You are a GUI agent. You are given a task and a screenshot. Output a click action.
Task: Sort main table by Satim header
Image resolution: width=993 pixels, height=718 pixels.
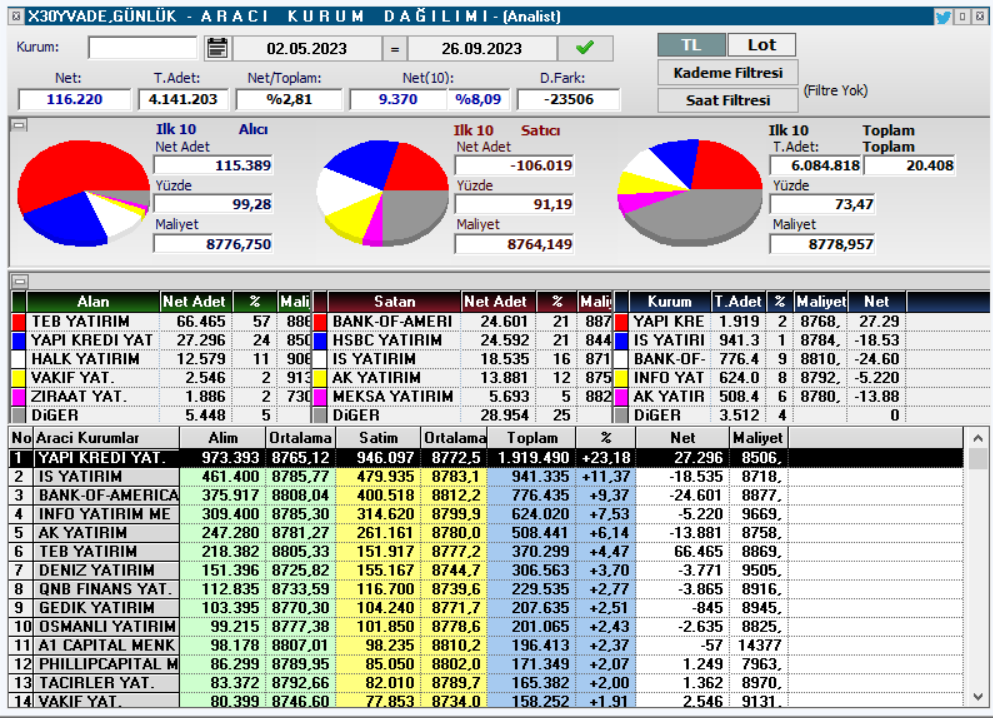tap(378, 438)
